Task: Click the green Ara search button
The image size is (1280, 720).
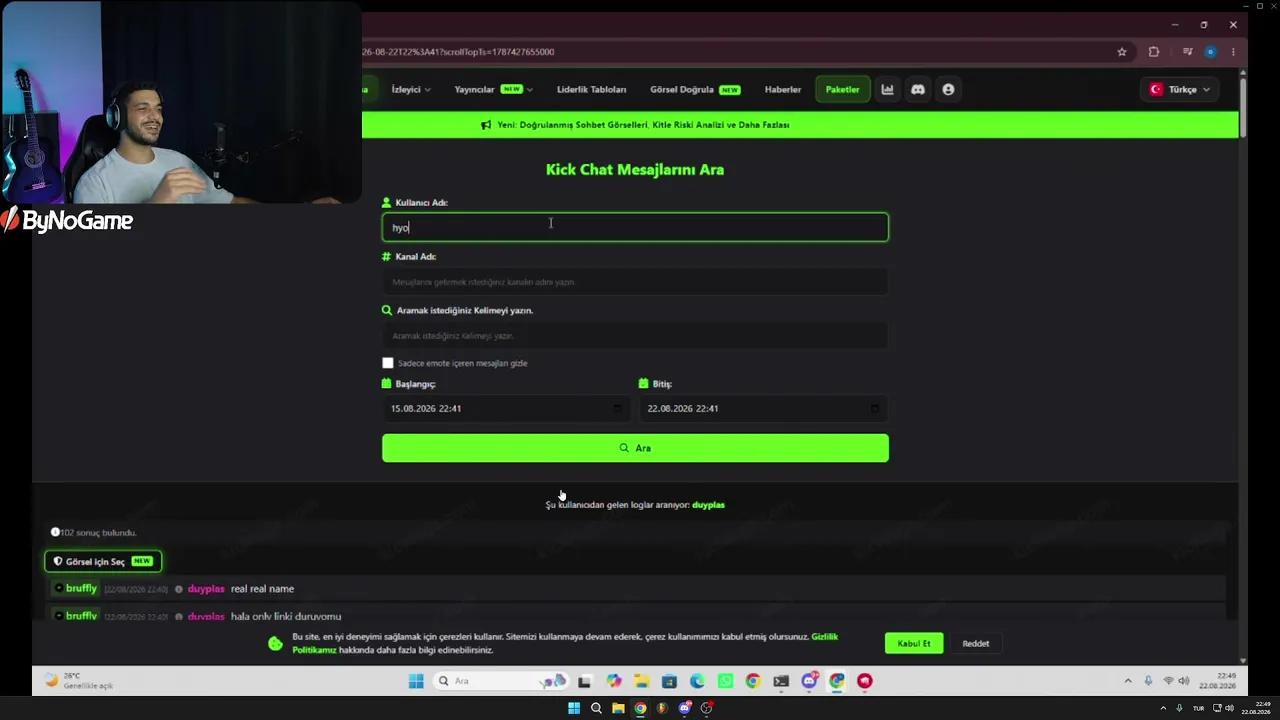Action: [635, 448]
